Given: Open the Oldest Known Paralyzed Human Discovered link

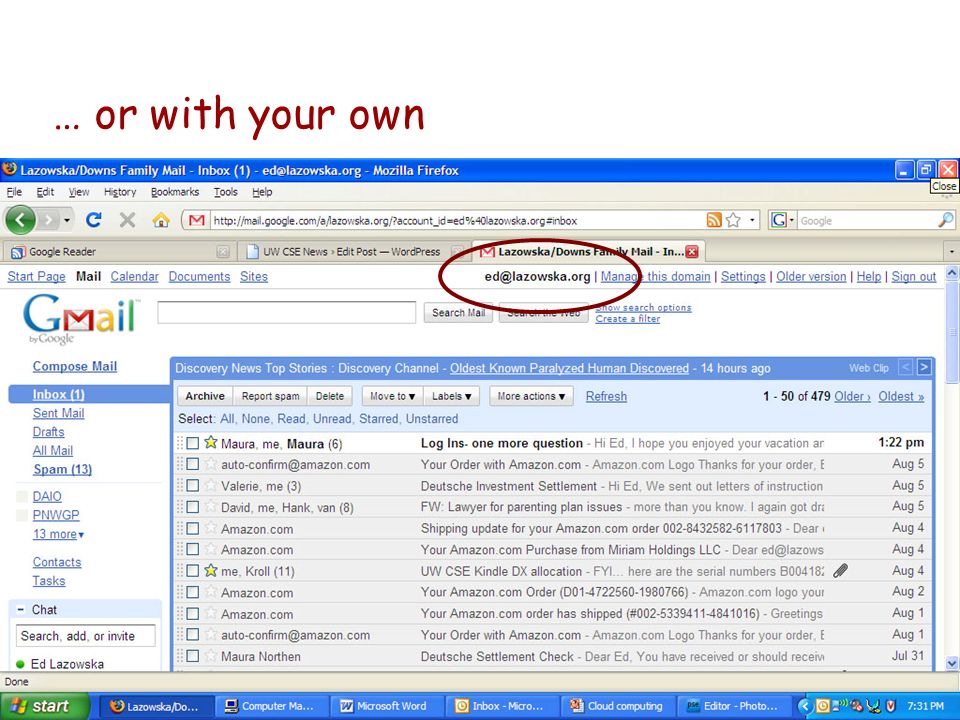Looking at the screenshot, I should 569,368.
